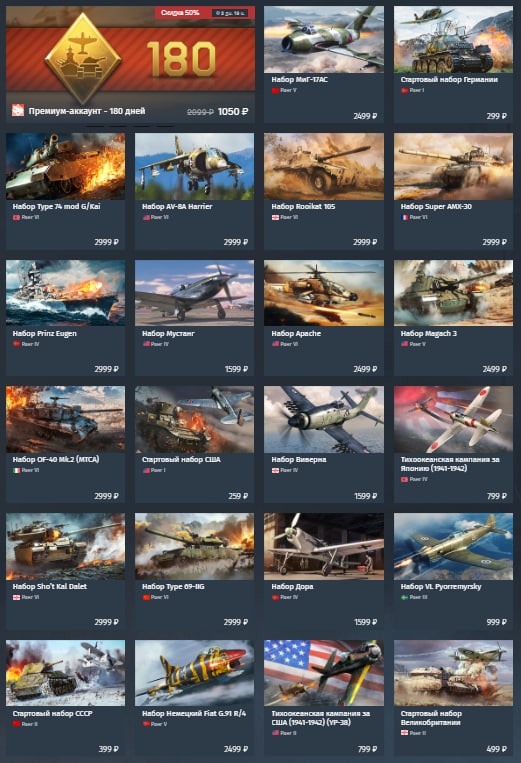Screen dimensions: 521x763
Task: Click the Britain starter pack price 499 ₽
Action: (x=496, y=749)
